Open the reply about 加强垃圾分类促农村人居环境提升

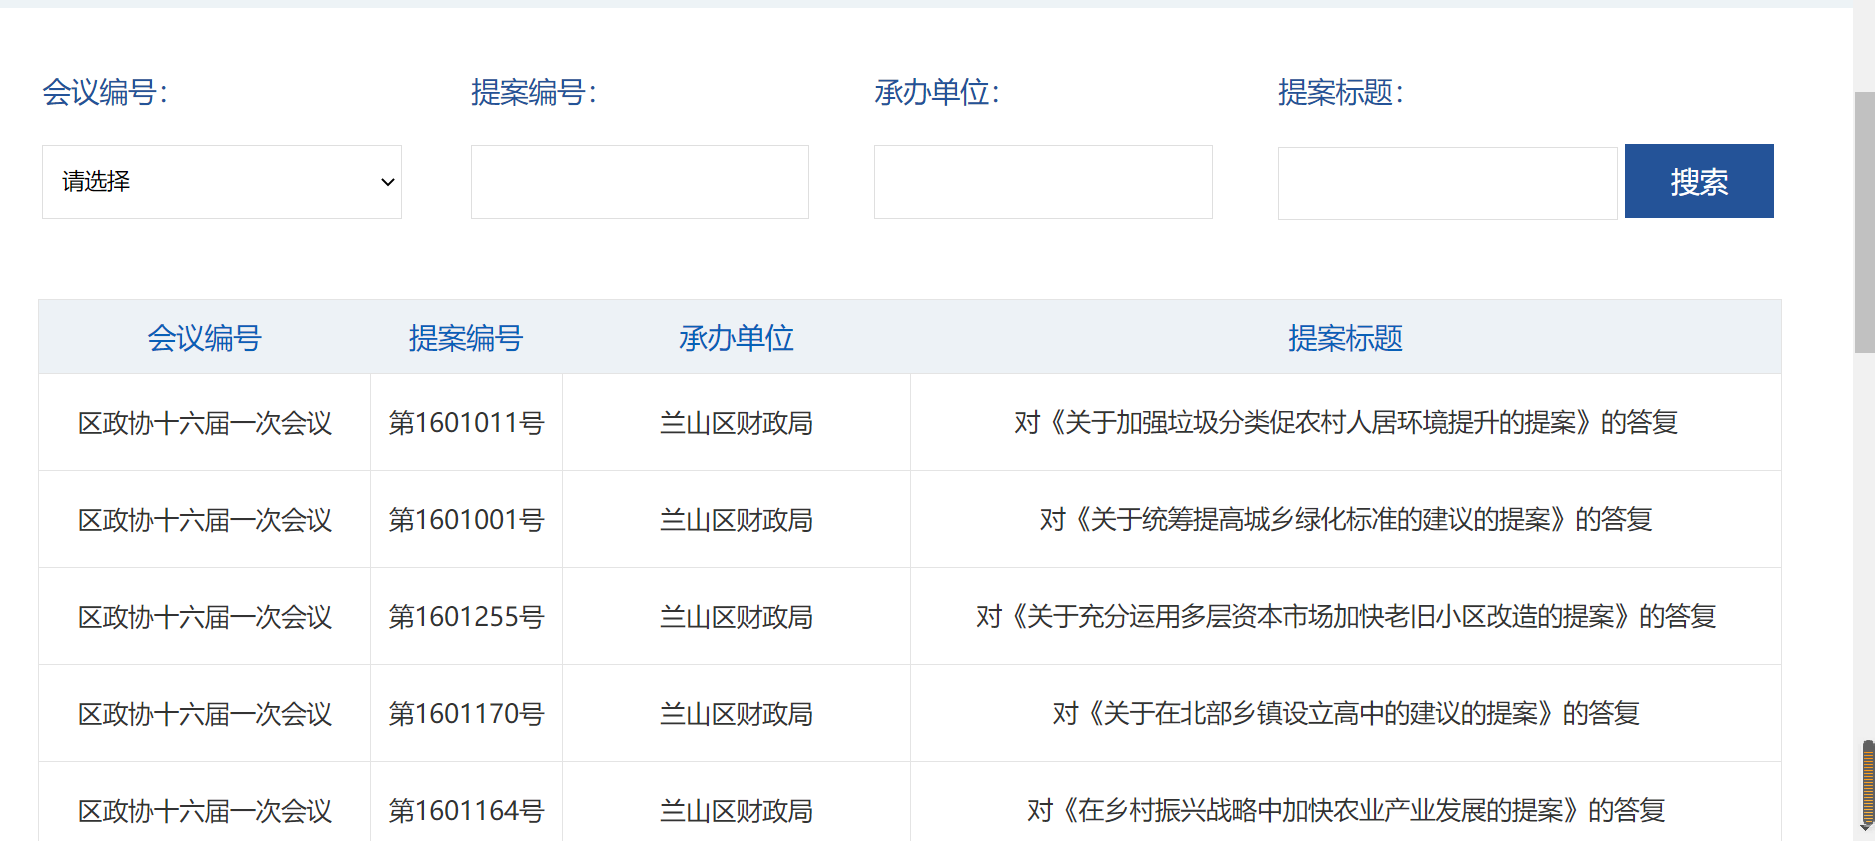point(1345,422)
